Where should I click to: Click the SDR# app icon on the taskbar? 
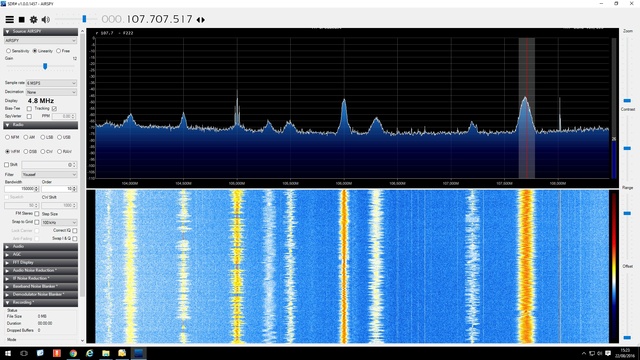click(138, 353)
